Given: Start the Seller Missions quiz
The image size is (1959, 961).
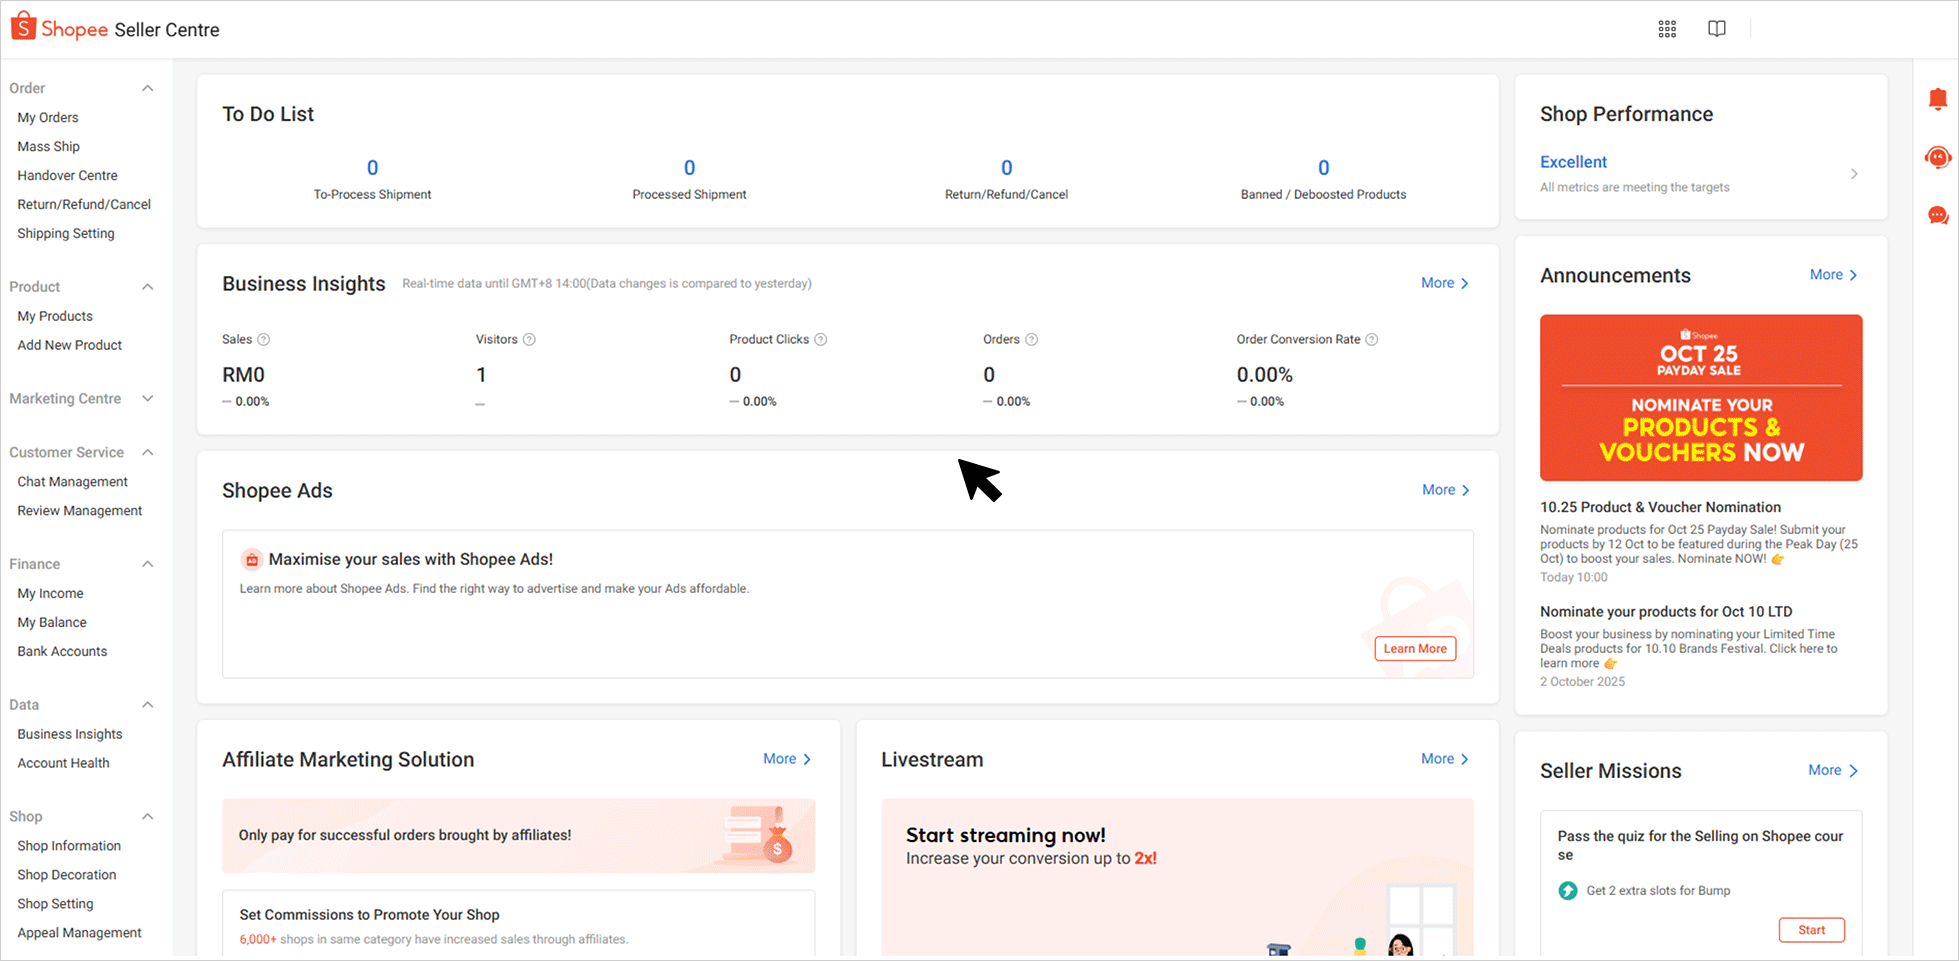Looking at the screenshot, I should (1811, 930).
